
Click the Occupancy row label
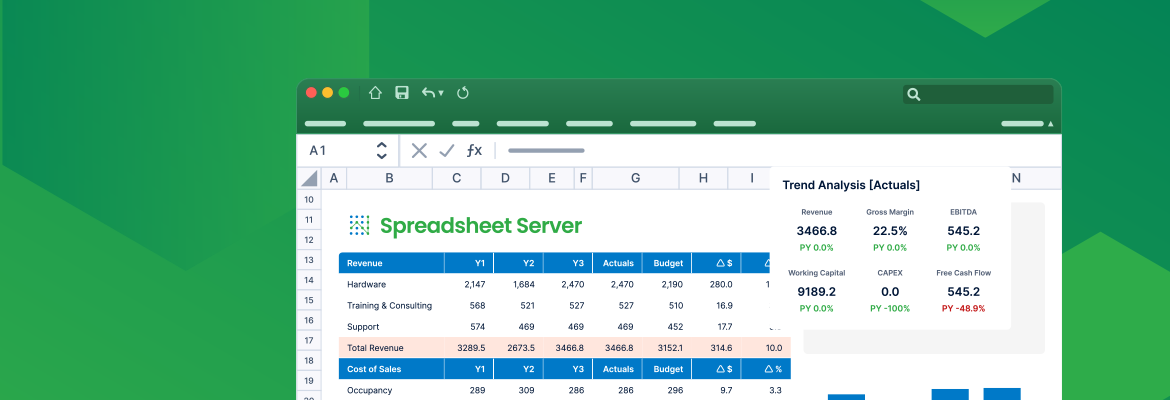click(x=369, y=390)
